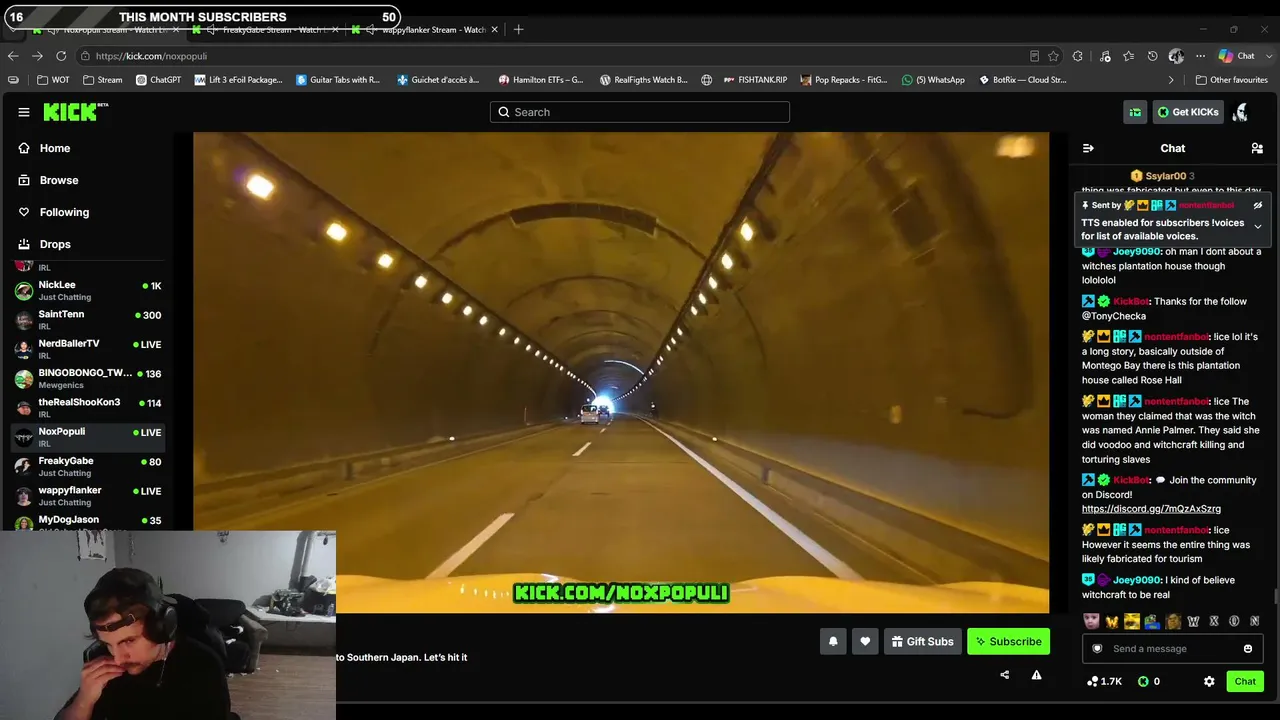Pick the golden W emote
The height and width of the screenshot is (720, 1280).
point(1111,621)
